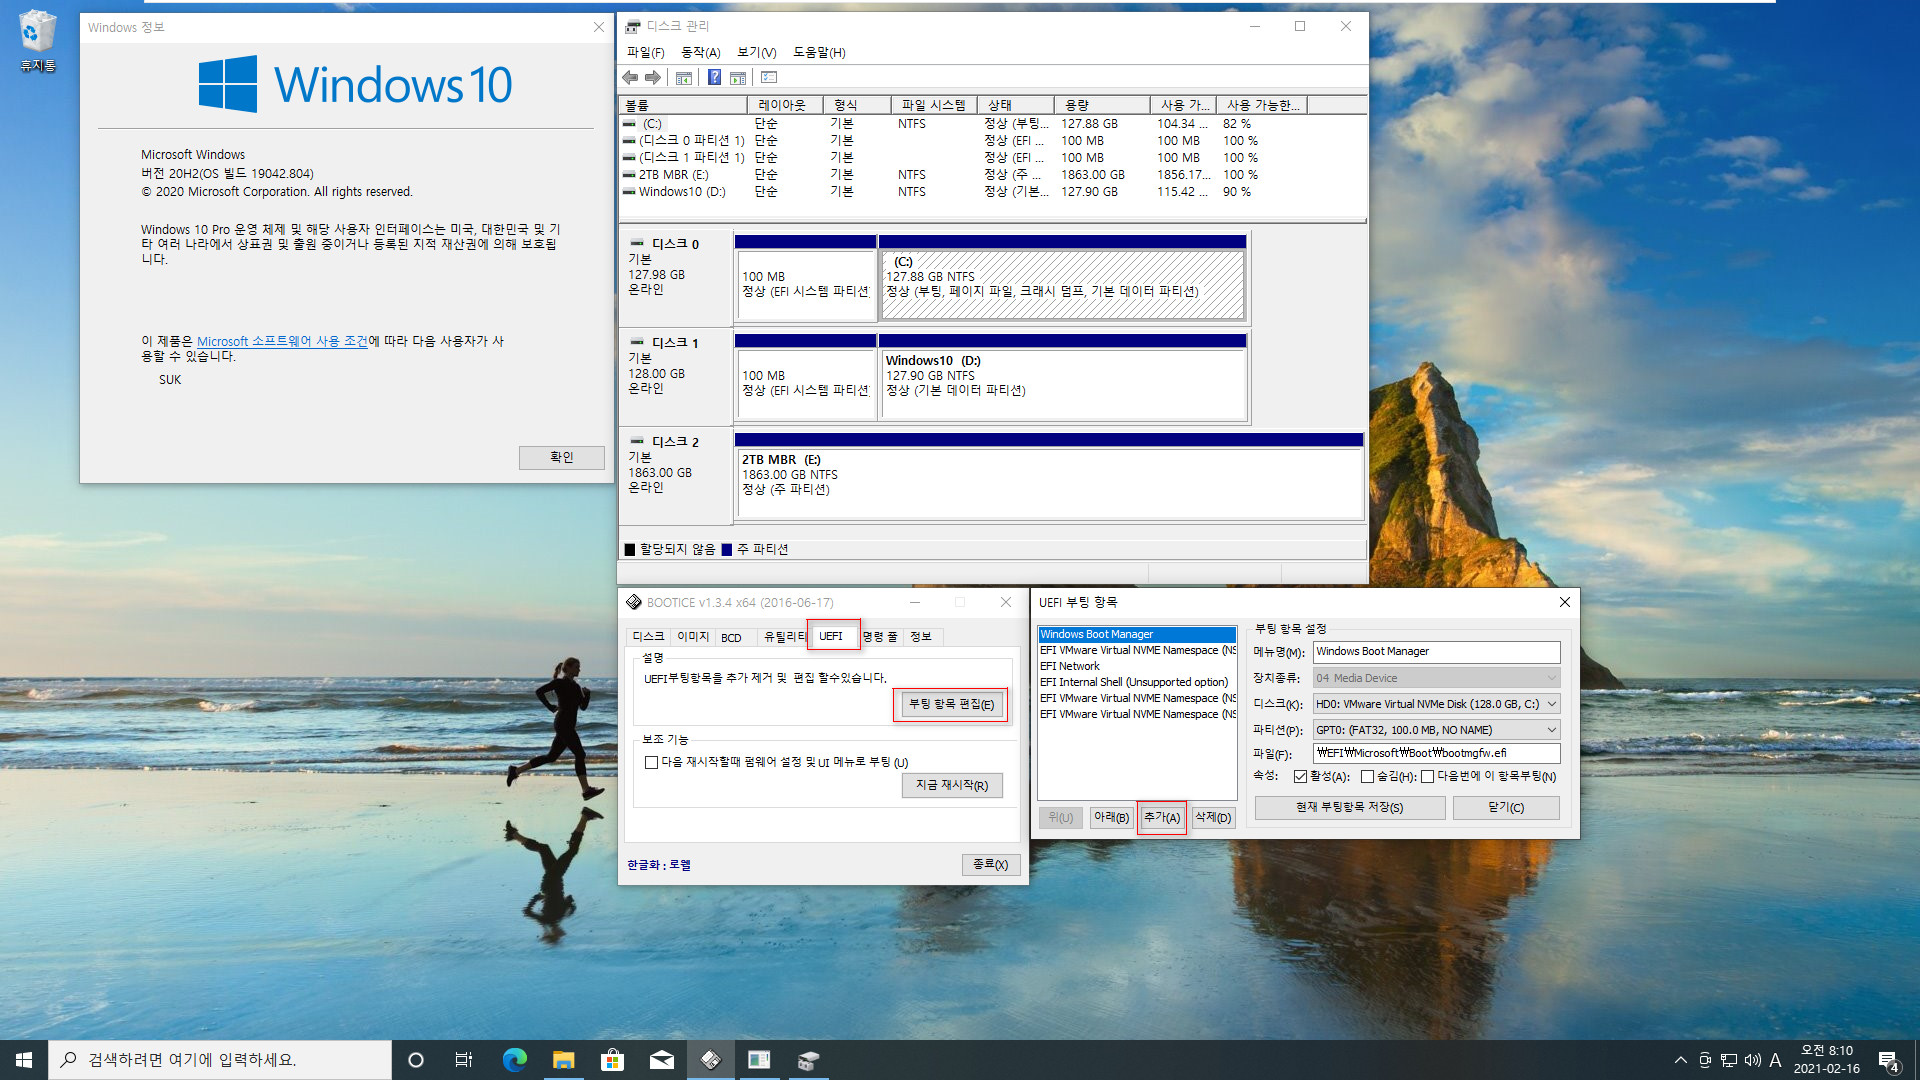Select the Disk 0 header icon
The image size is (1920, 1080).
point(637,243)
